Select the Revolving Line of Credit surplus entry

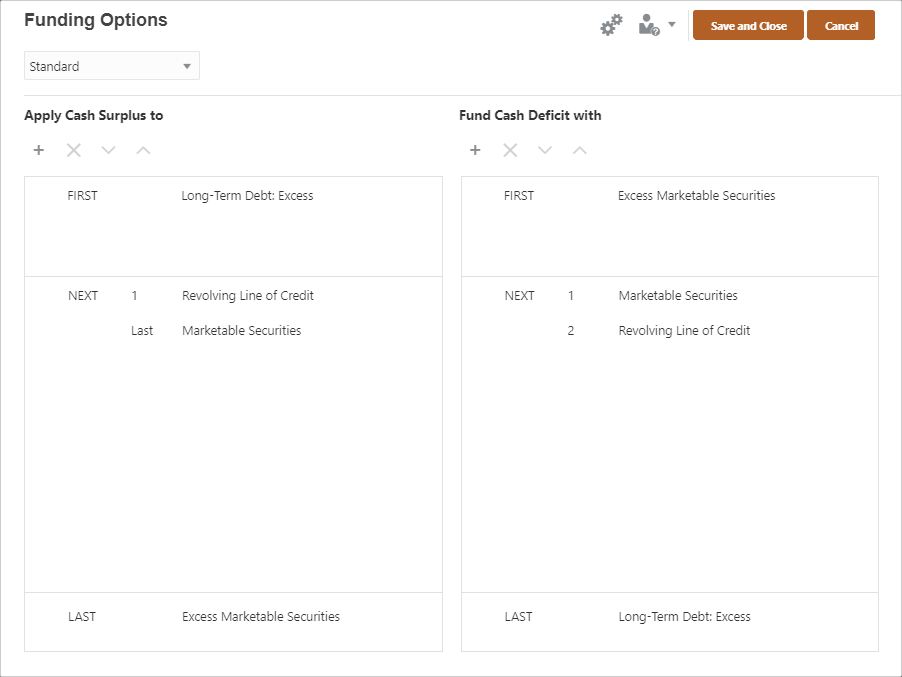(247, 295)
